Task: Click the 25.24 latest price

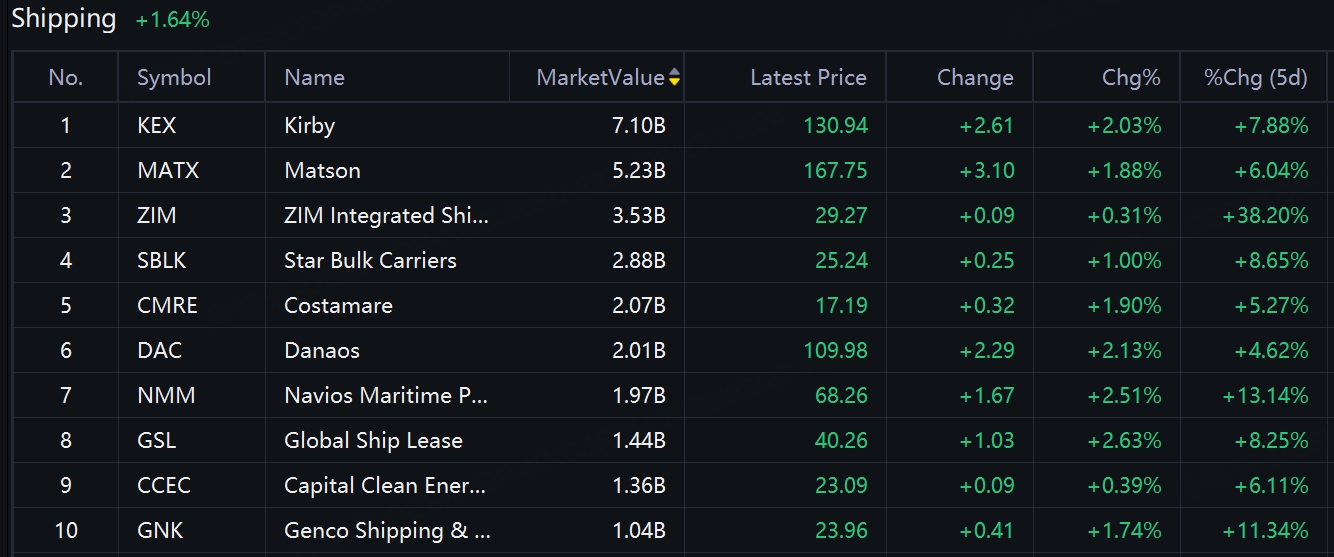Action: coord(841,260)
